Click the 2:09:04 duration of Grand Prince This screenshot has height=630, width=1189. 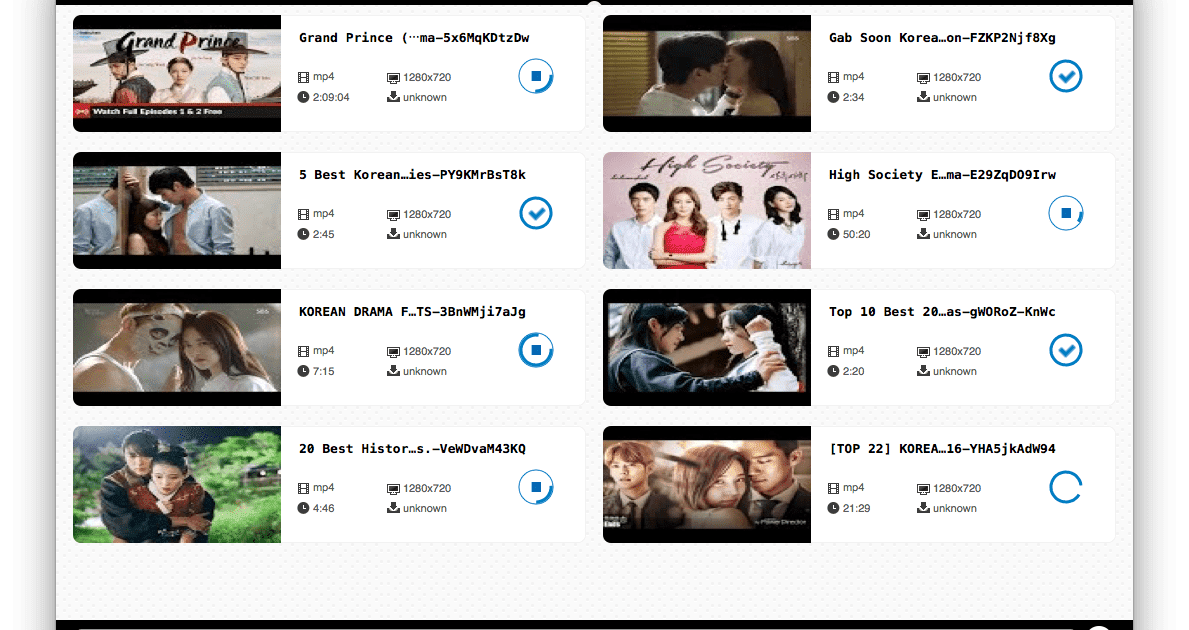pyautogui.click(x=331, y=97)
